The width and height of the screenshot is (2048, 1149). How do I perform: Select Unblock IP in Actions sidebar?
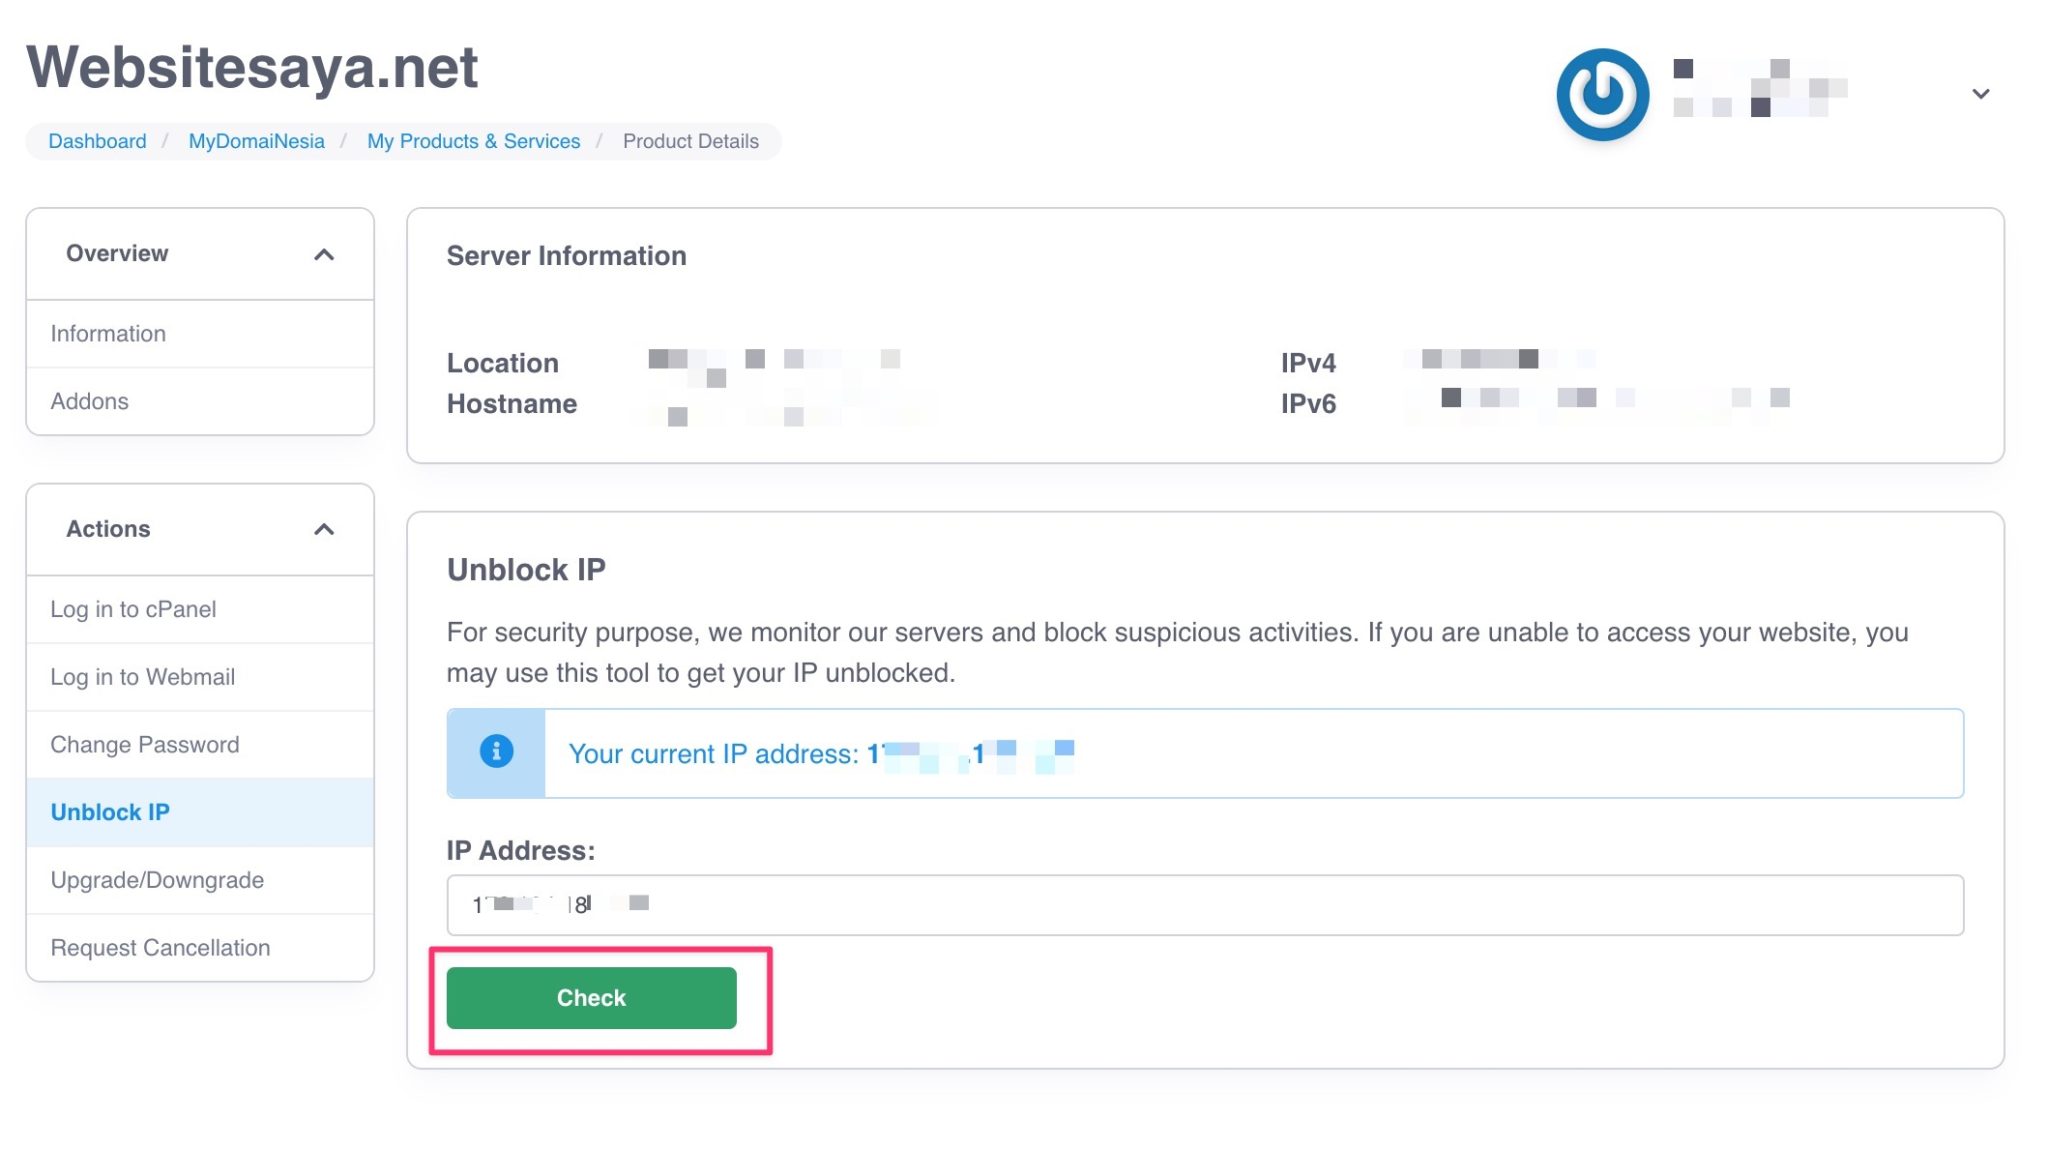coord(110,812)
